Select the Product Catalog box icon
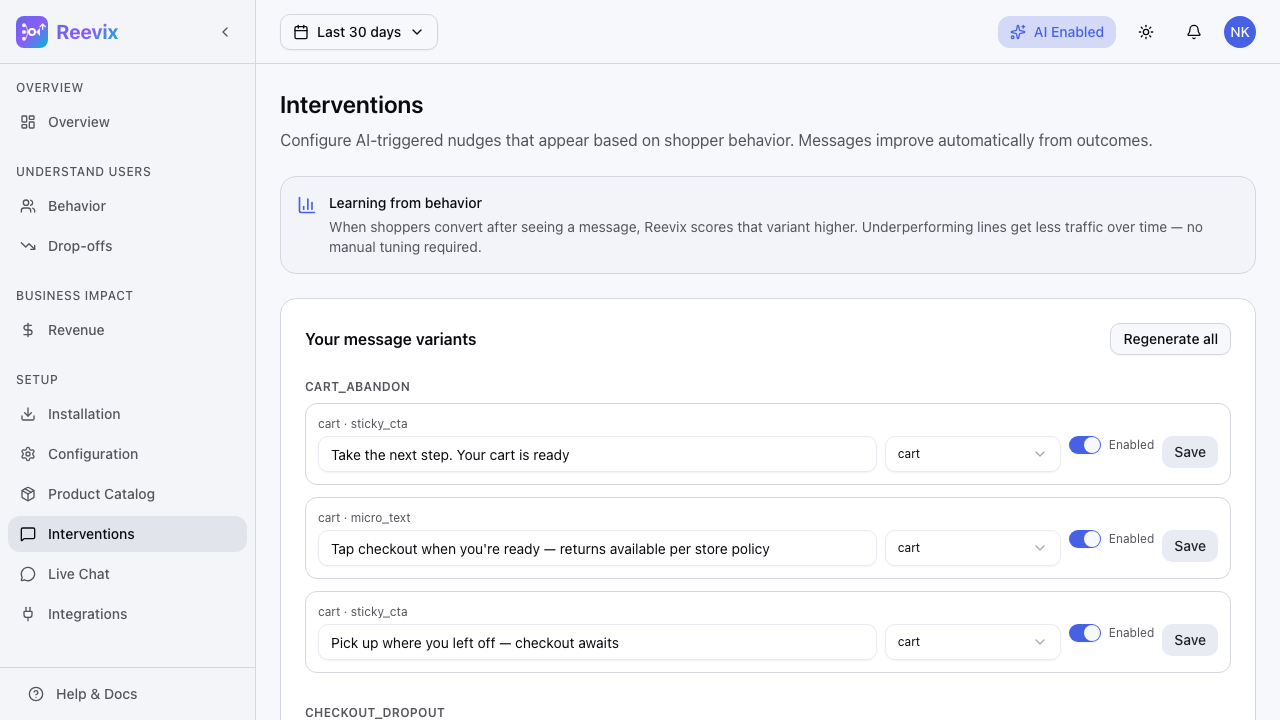 pyautogui.click(x=28, y=494)
